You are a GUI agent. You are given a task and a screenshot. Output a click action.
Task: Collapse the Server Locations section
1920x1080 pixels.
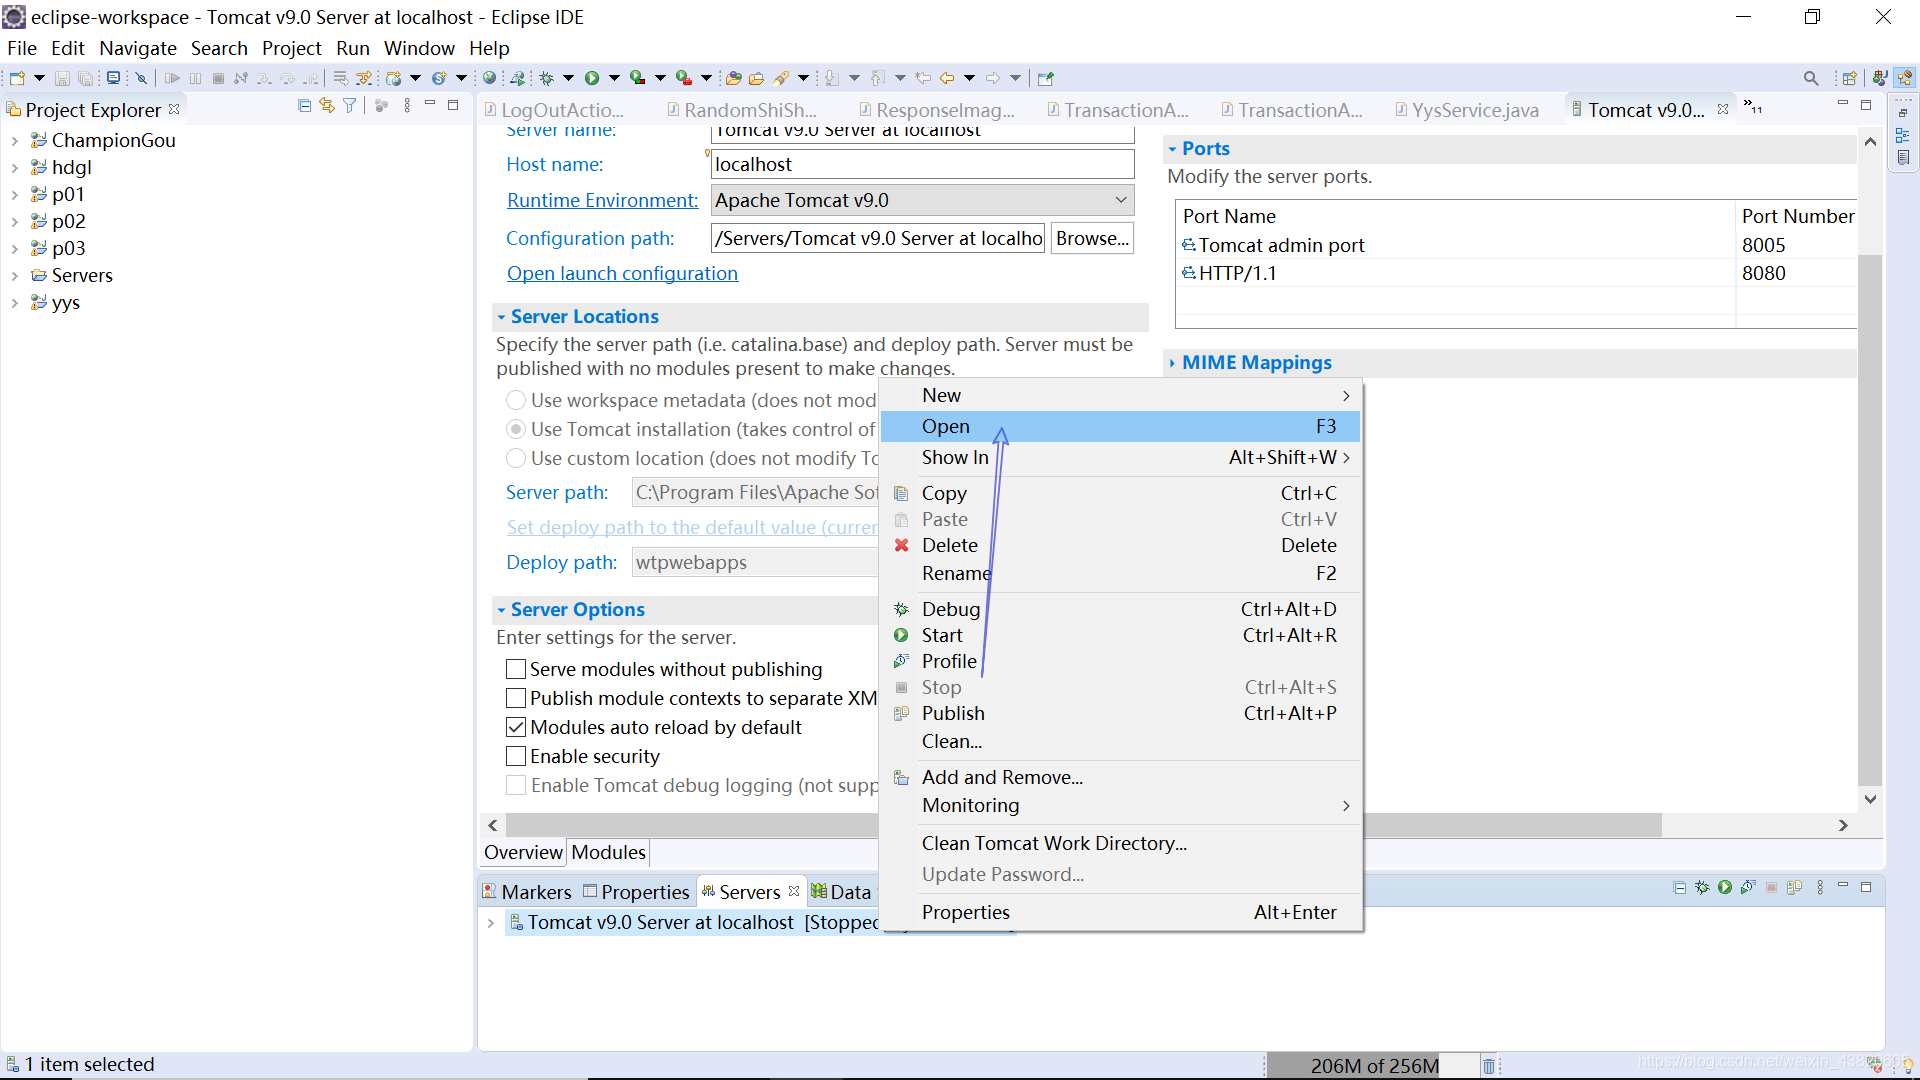[501, 317]
